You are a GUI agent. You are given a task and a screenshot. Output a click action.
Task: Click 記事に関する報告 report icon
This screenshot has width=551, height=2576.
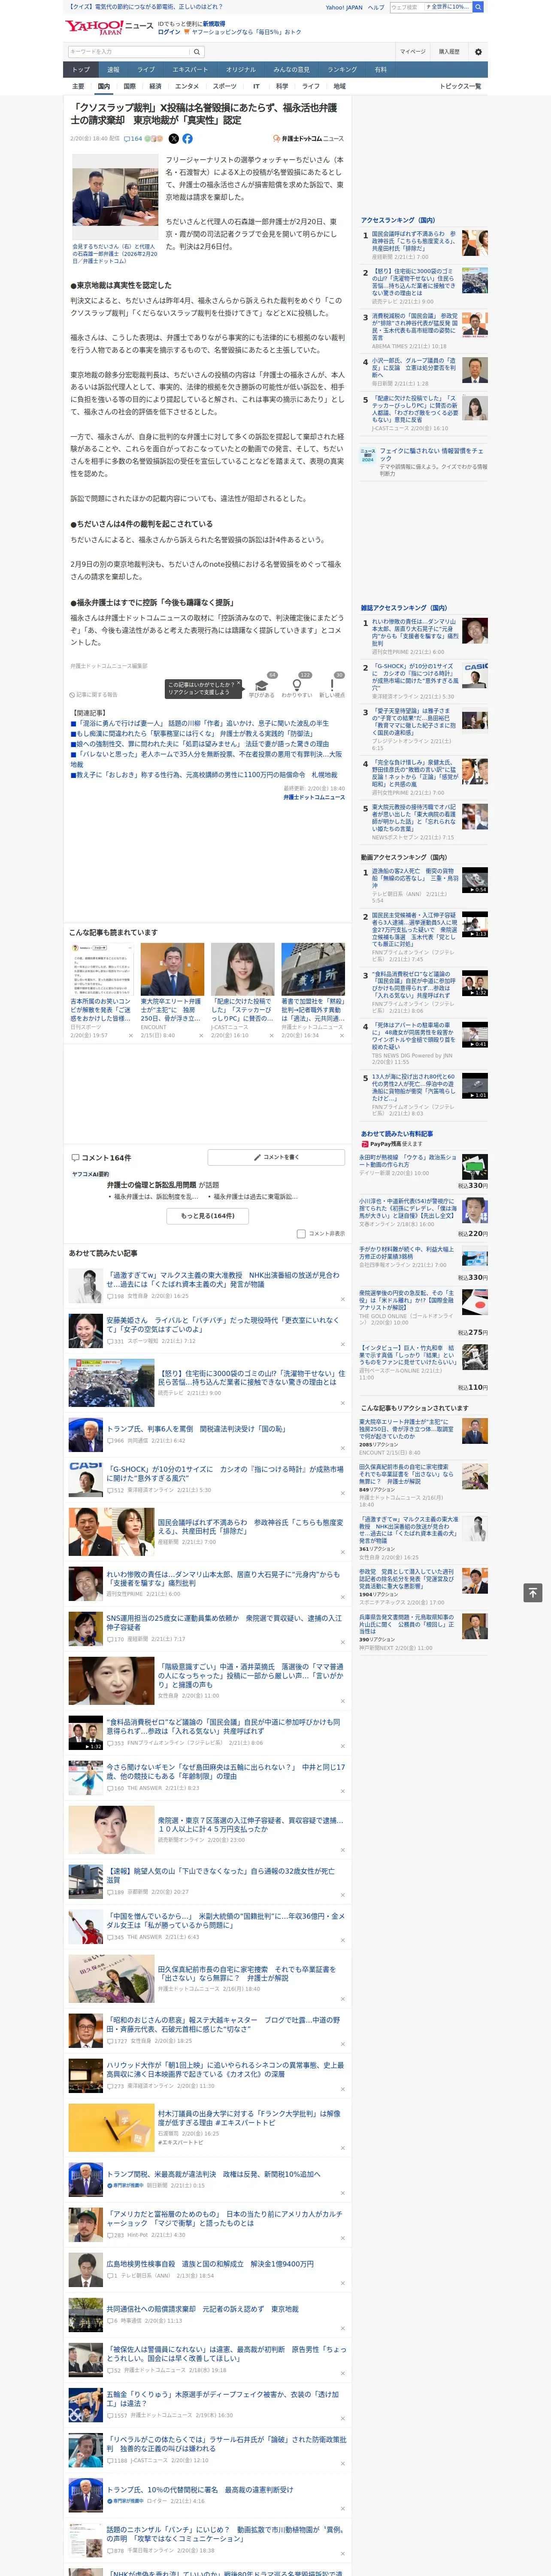pos(94,695)
